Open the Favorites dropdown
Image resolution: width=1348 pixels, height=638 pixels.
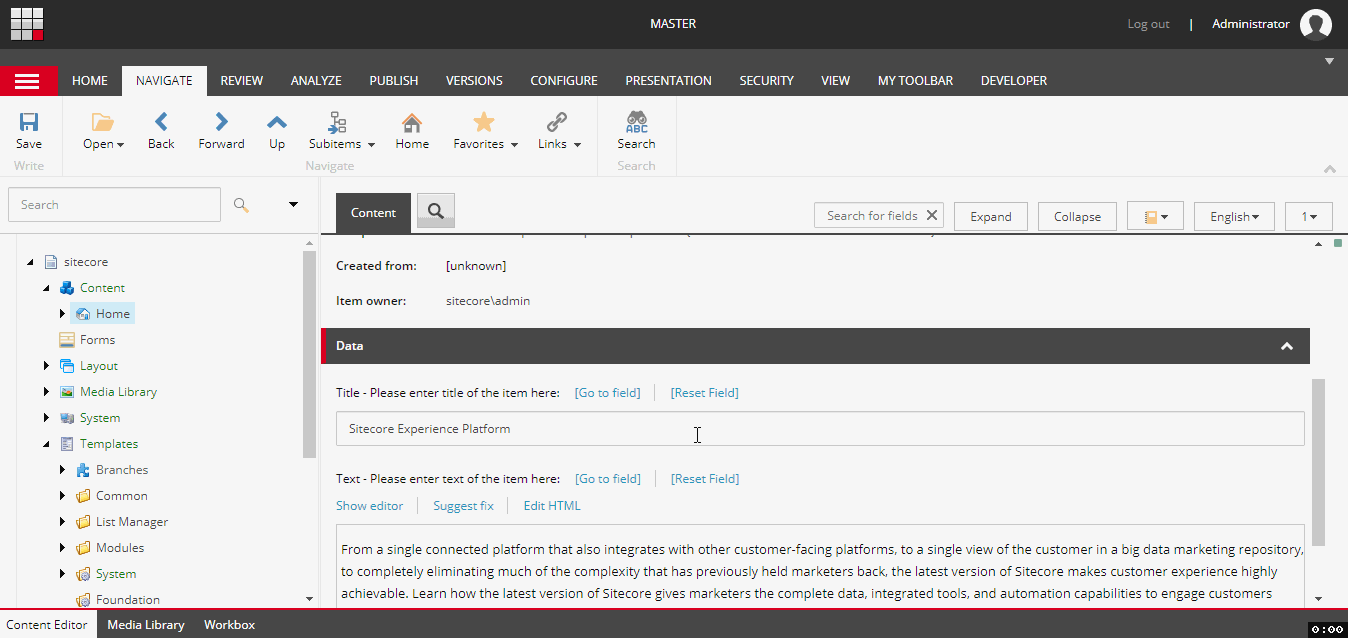click(485, 131)
